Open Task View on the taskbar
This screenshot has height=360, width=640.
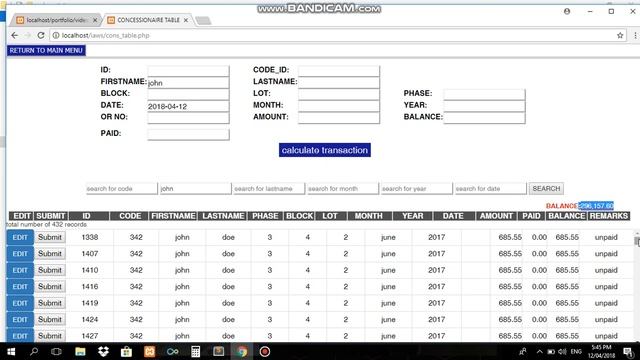click(56, 351)
